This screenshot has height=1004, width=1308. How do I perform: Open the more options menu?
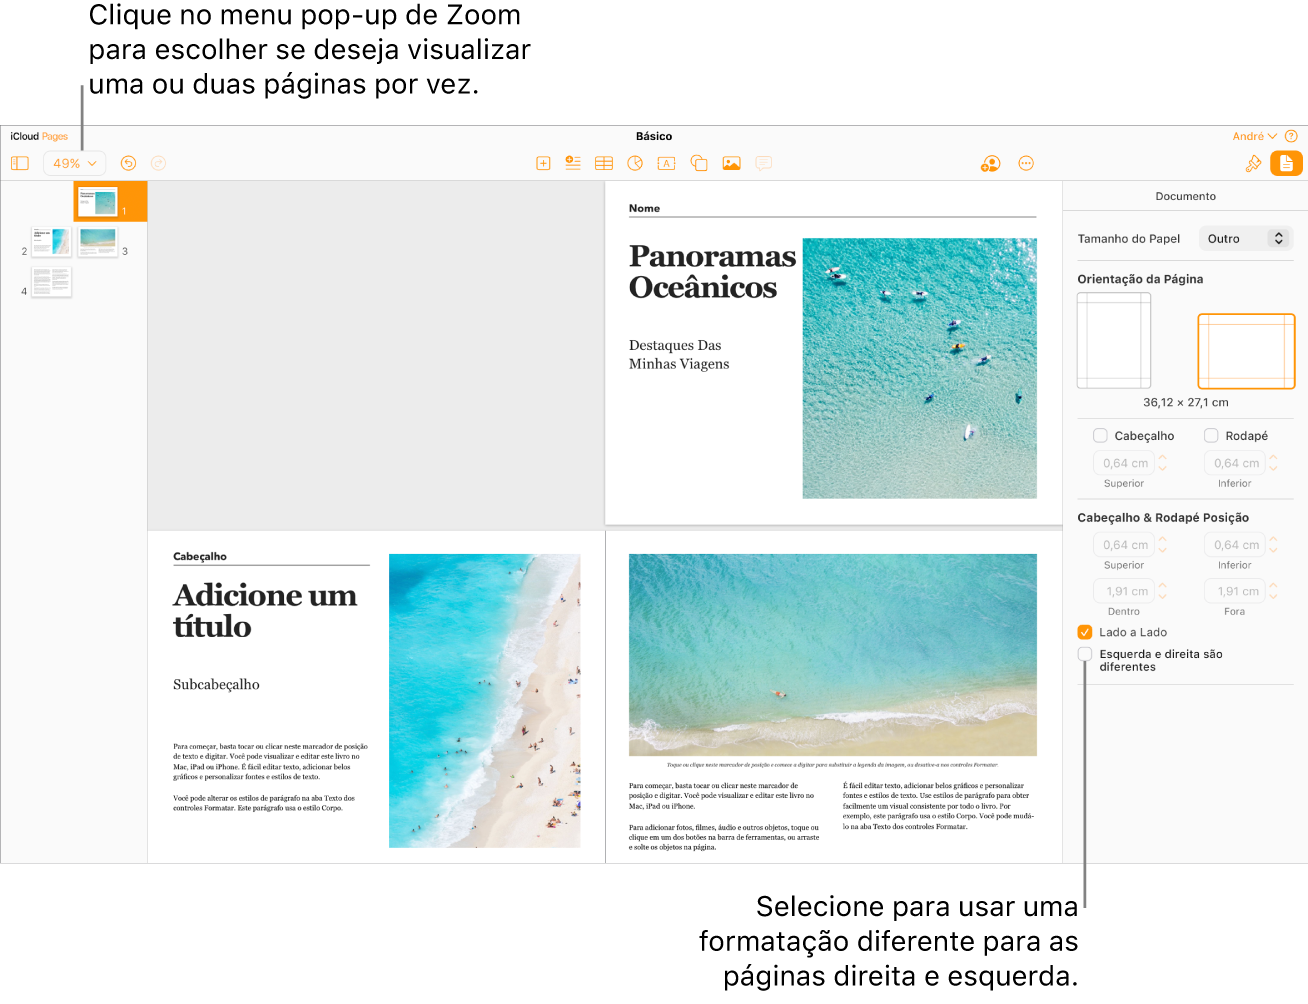click(1026, 163)
